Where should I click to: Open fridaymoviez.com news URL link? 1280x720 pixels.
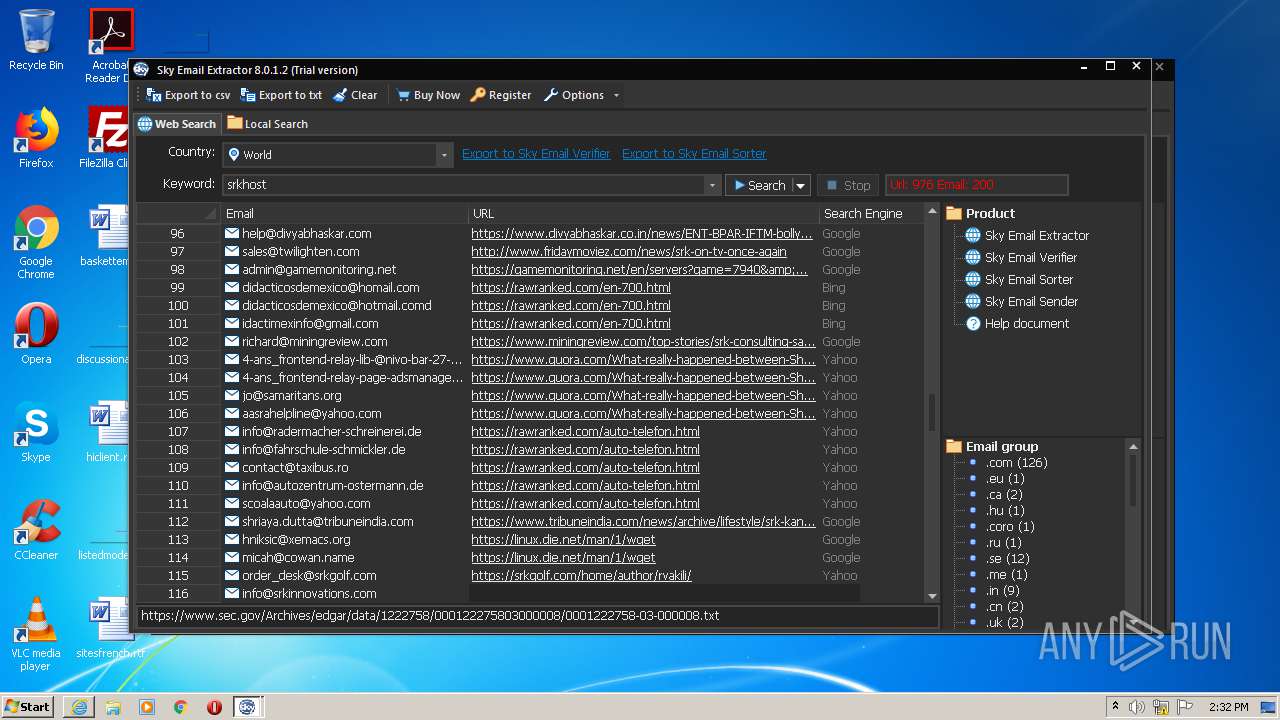pos(629,252)
